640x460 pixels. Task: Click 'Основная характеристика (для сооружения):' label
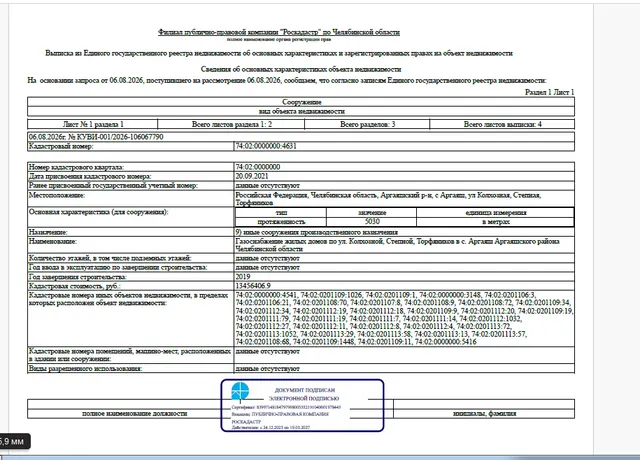[98, 212]
